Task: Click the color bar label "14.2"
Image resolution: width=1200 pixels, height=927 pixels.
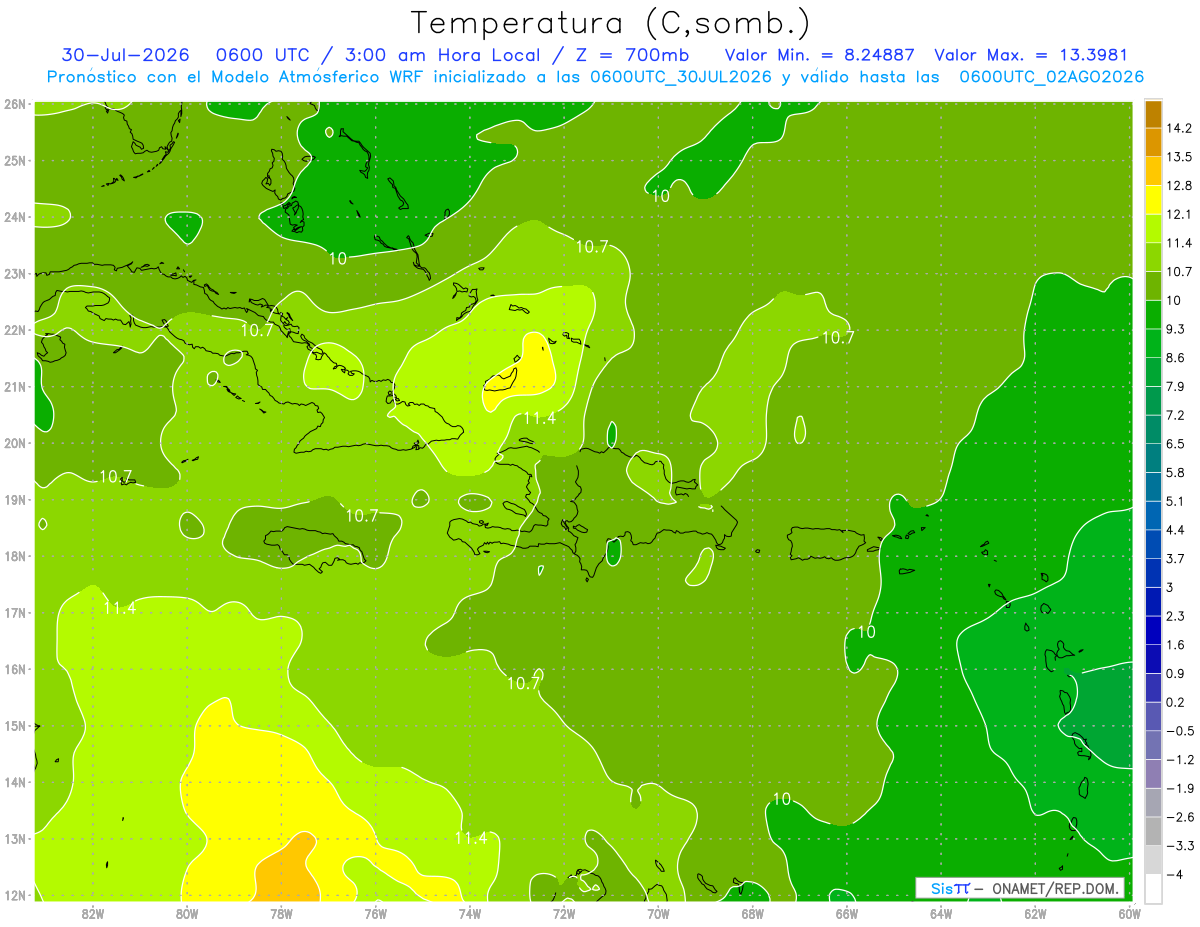Action: pos(1179,128)
